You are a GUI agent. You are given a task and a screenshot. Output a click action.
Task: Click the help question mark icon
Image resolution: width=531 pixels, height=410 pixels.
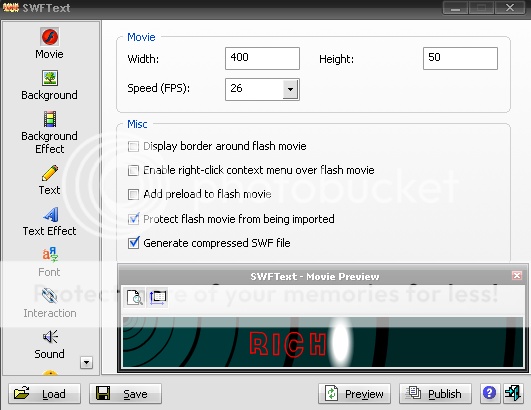(x=489, y=393)
